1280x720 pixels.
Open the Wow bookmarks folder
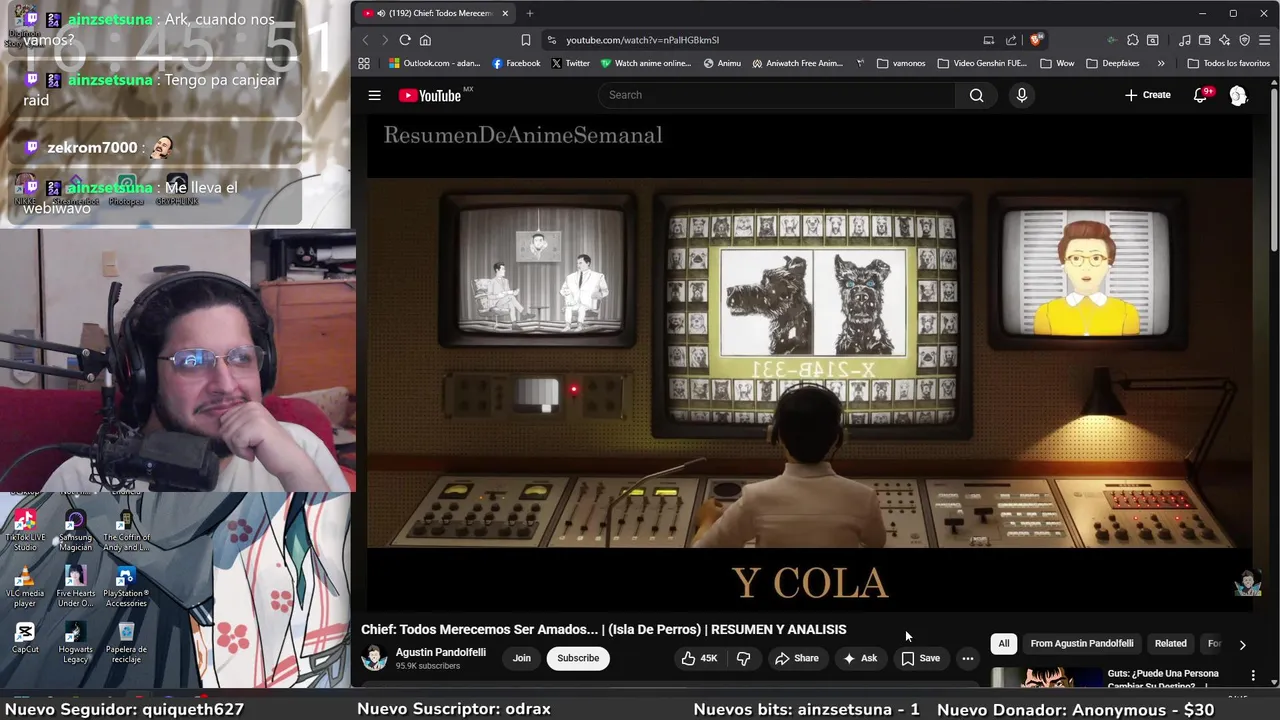coord(1057,63)
